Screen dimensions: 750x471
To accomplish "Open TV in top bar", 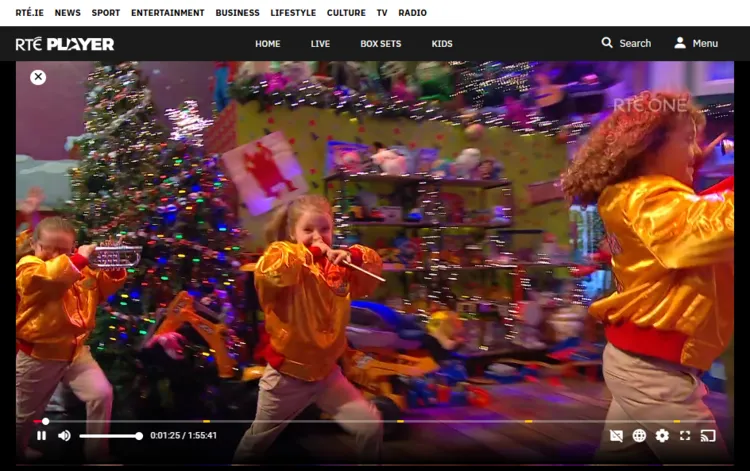I will [382, 13].
